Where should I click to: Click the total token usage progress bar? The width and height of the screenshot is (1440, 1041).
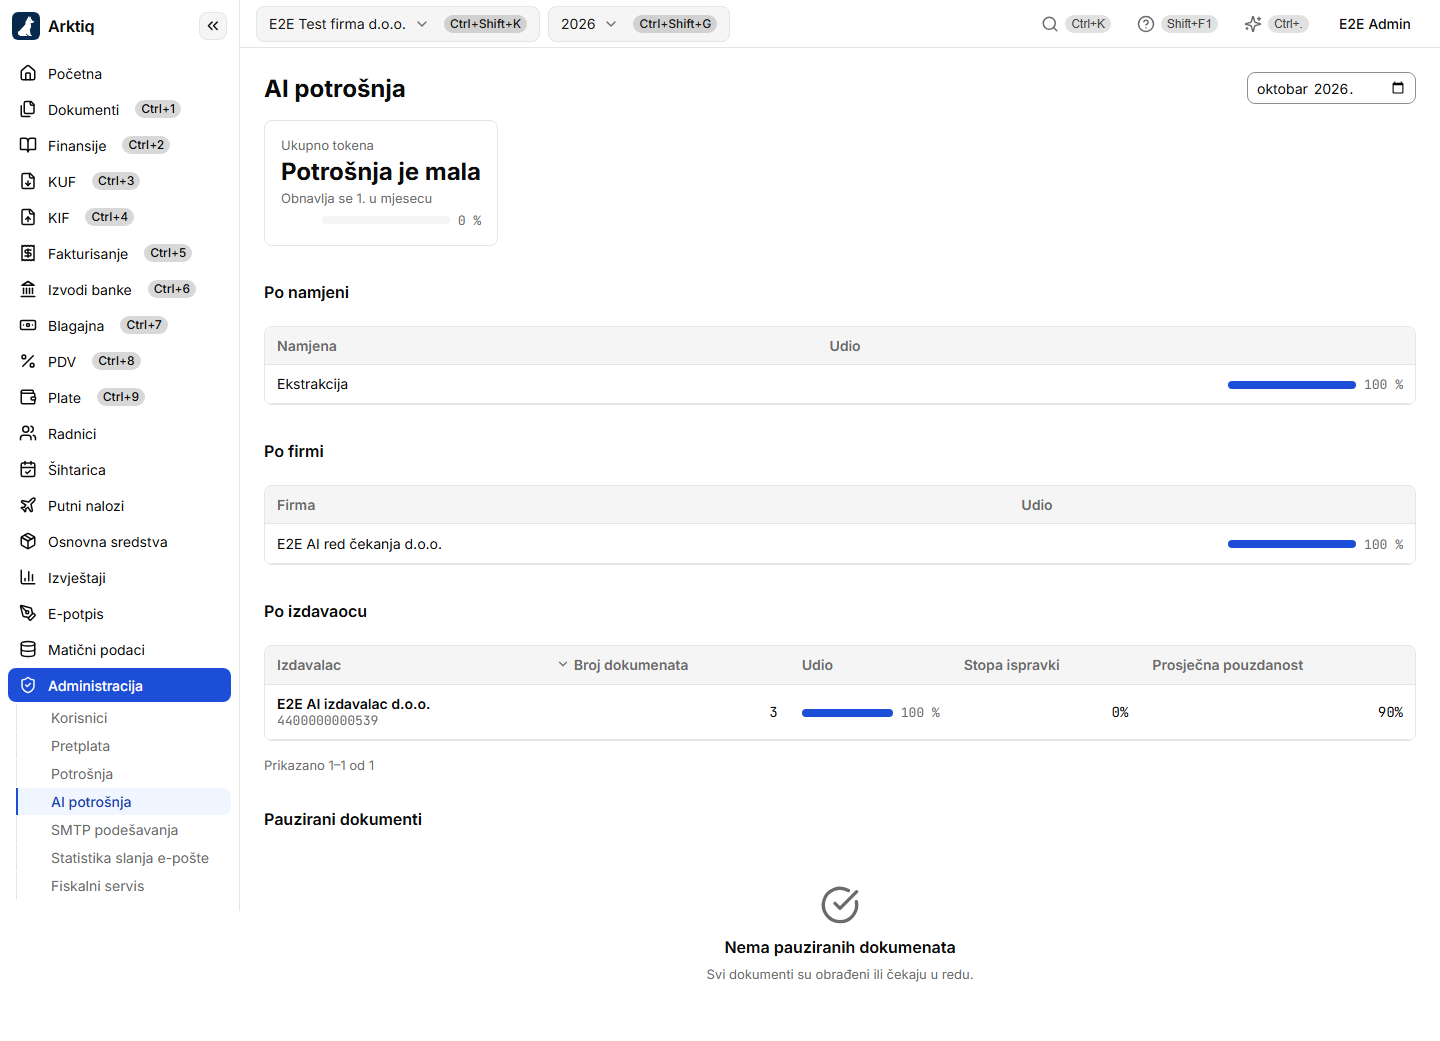point(386,220)
